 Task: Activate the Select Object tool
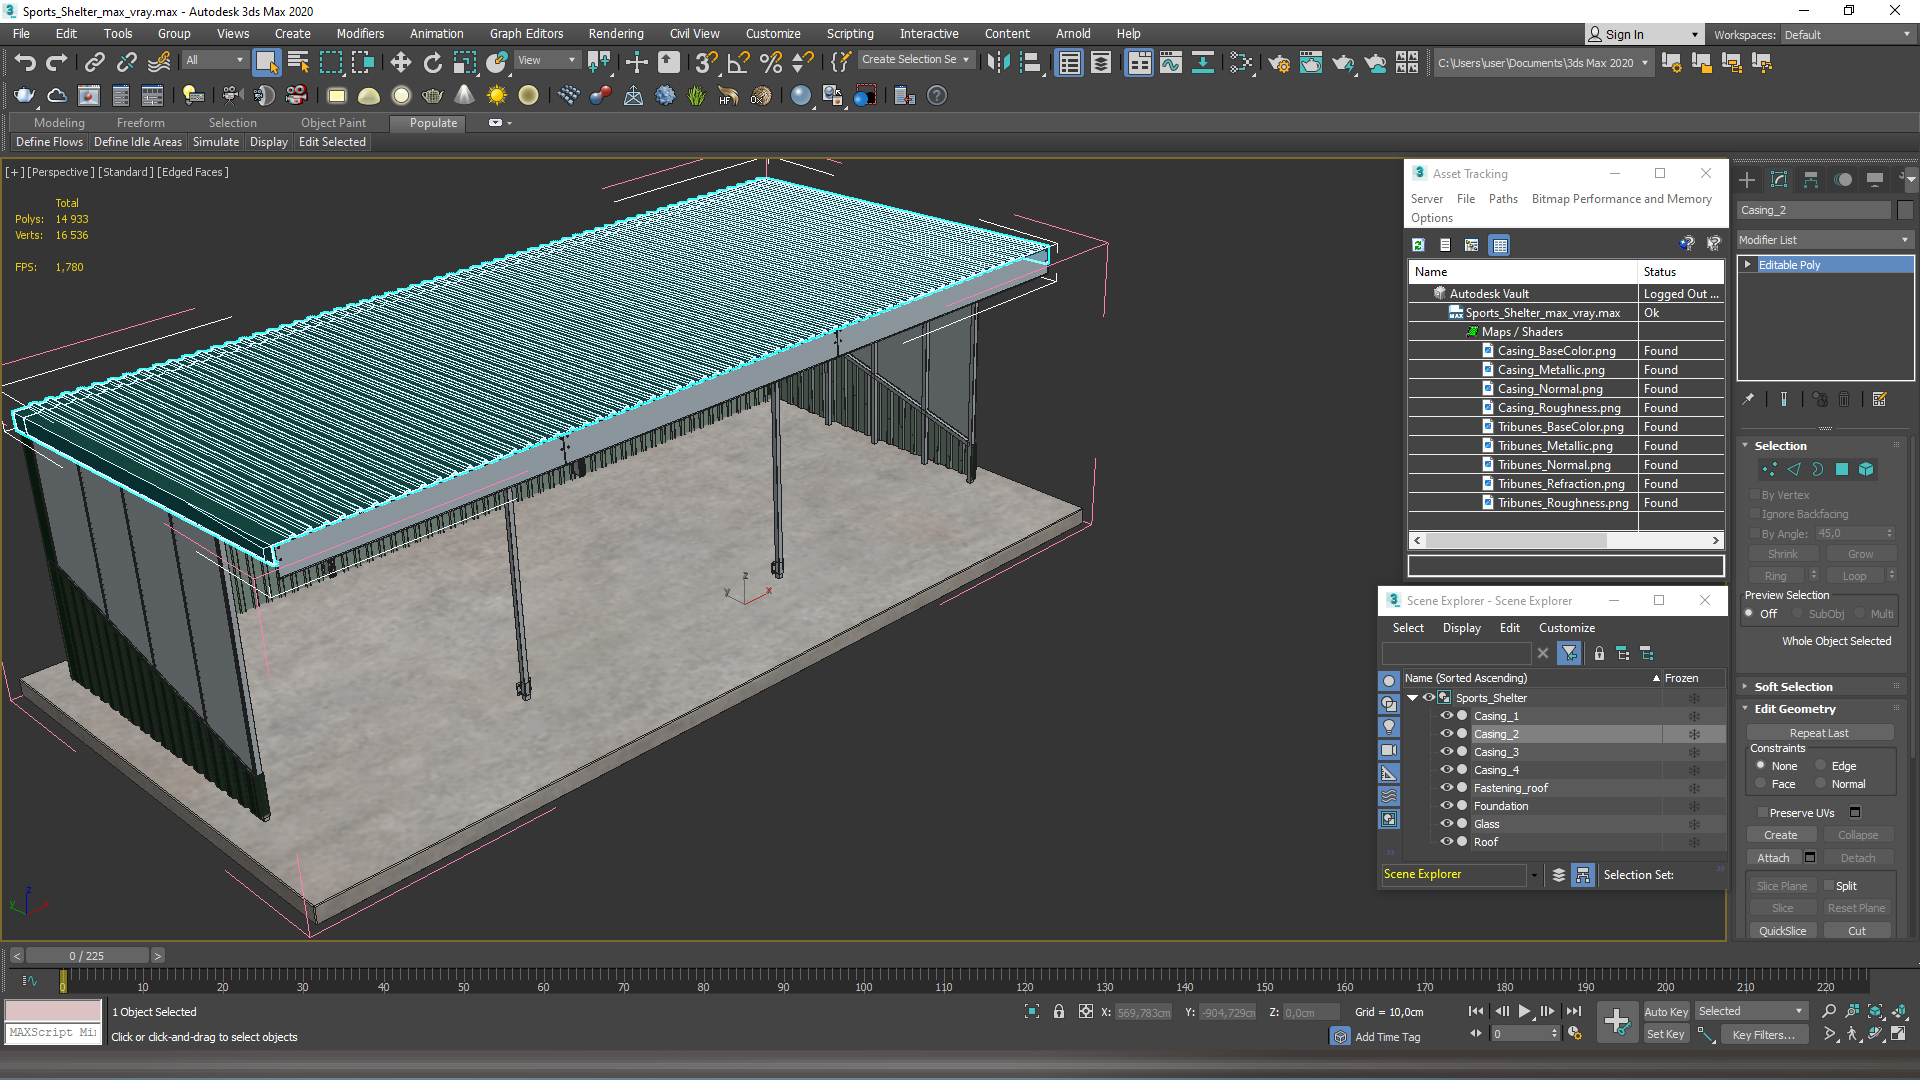(x=266, y=63)
